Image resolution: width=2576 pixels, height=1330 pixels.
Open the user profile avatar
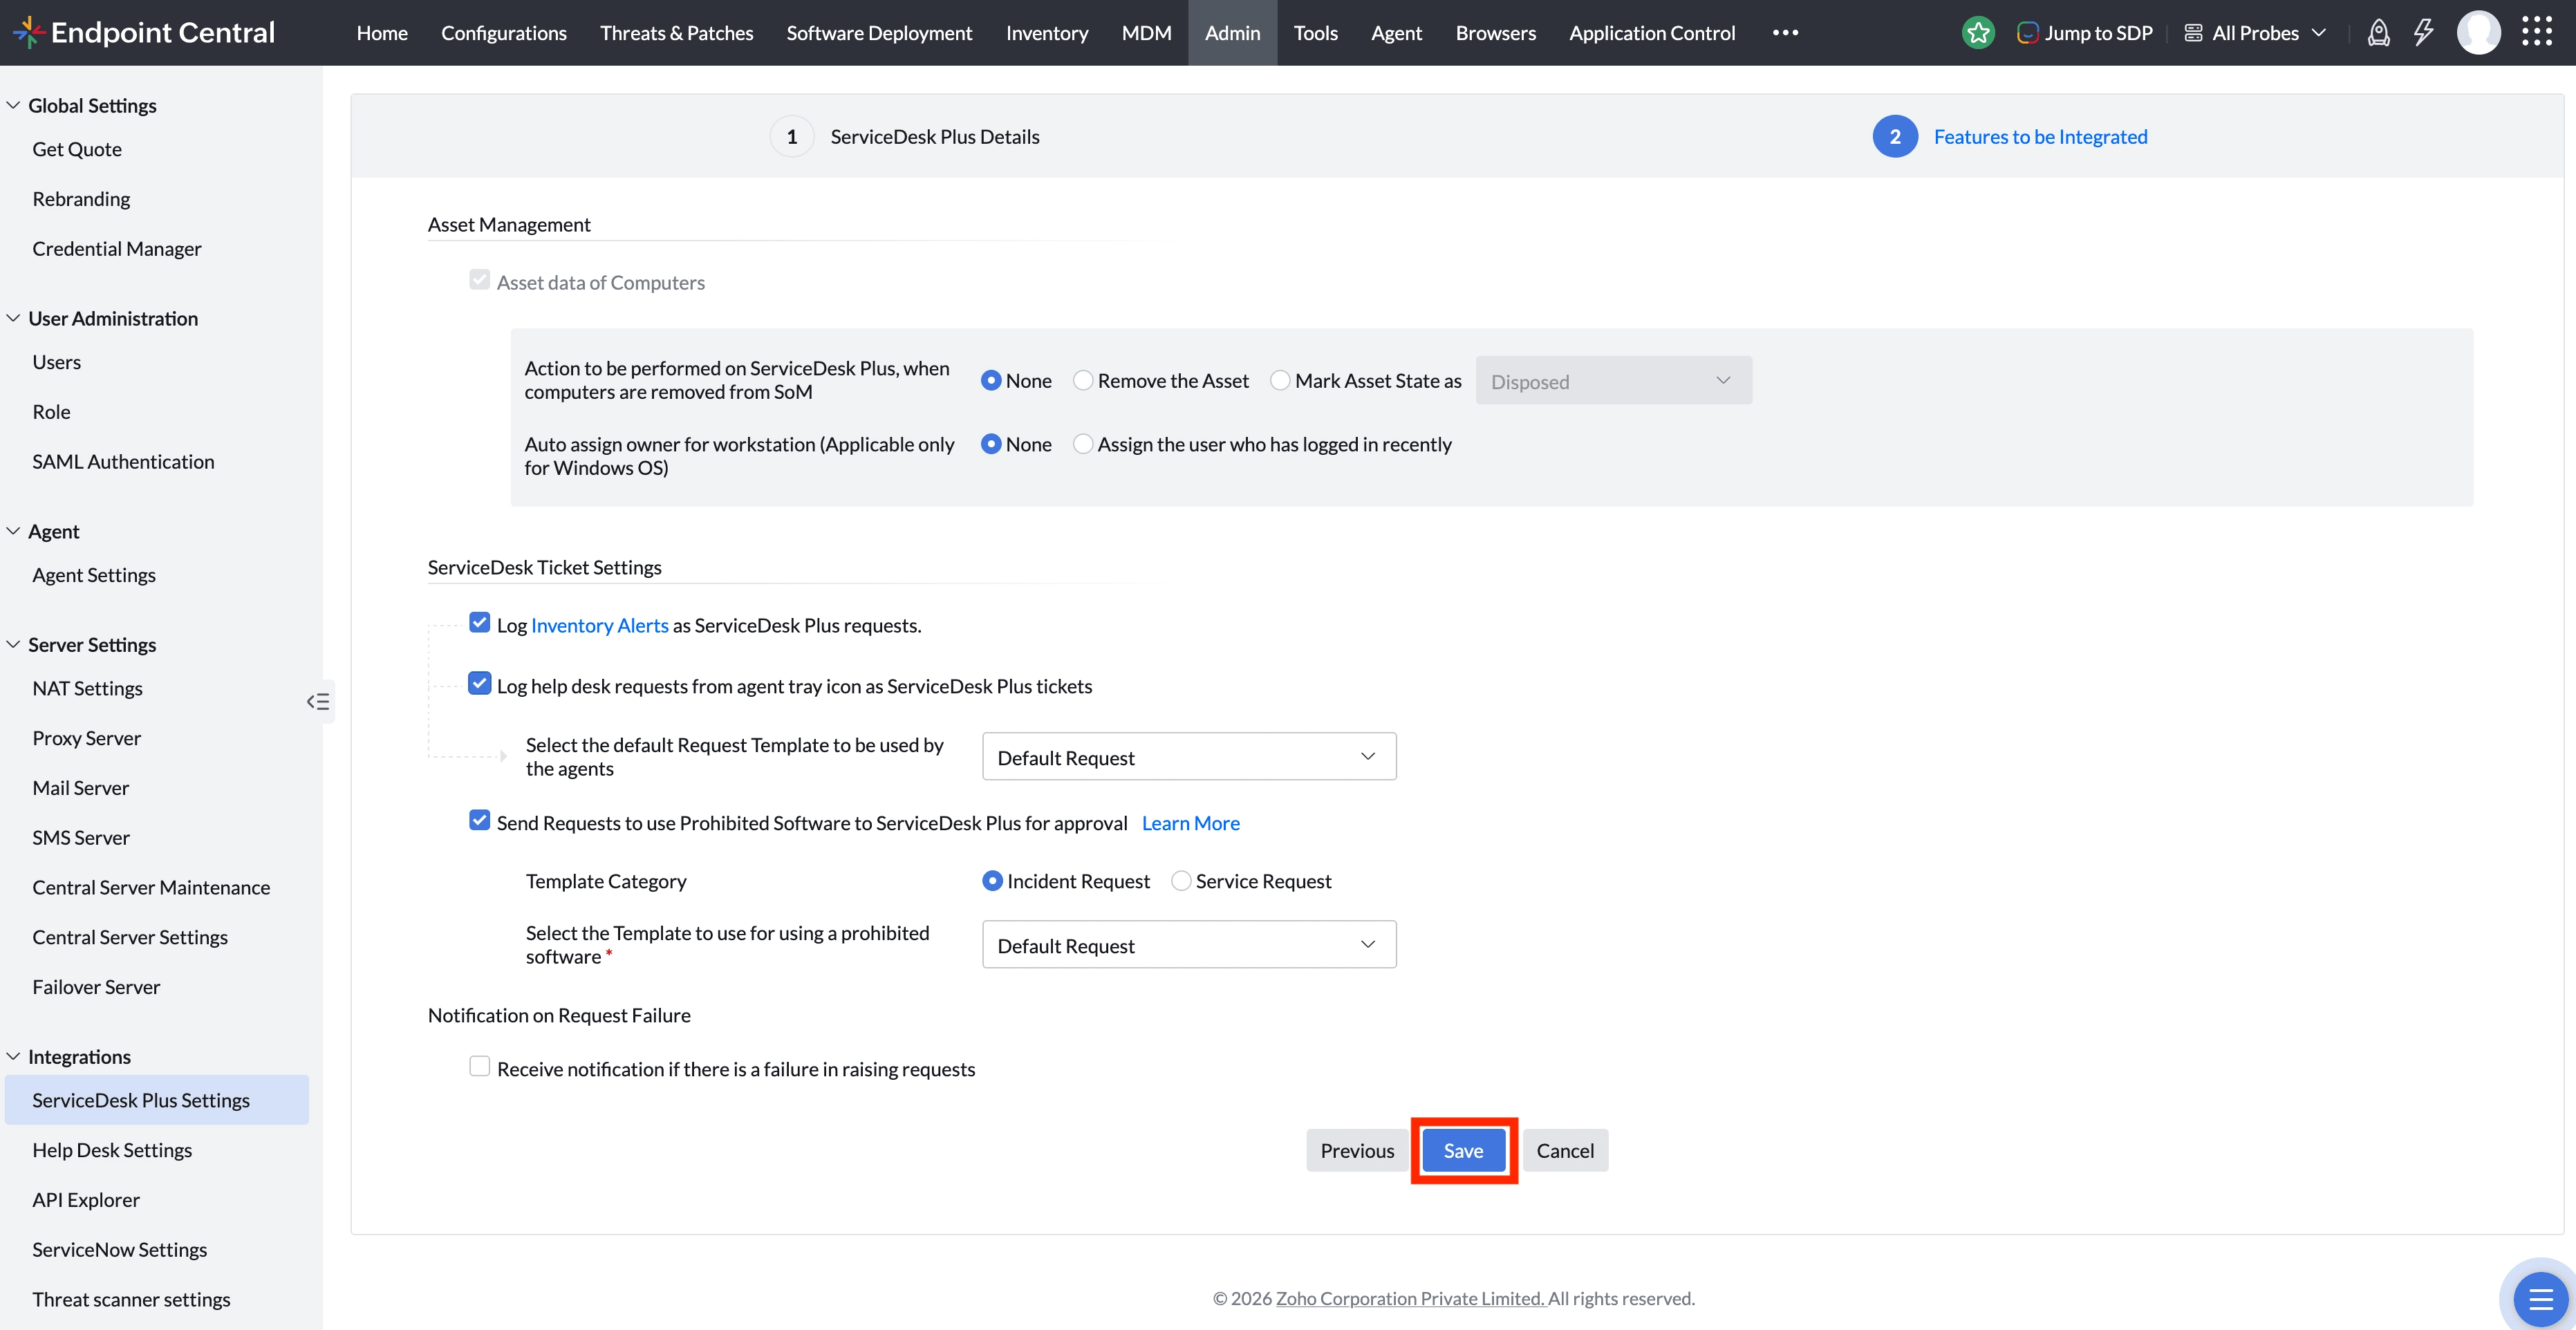(2479, 33)
